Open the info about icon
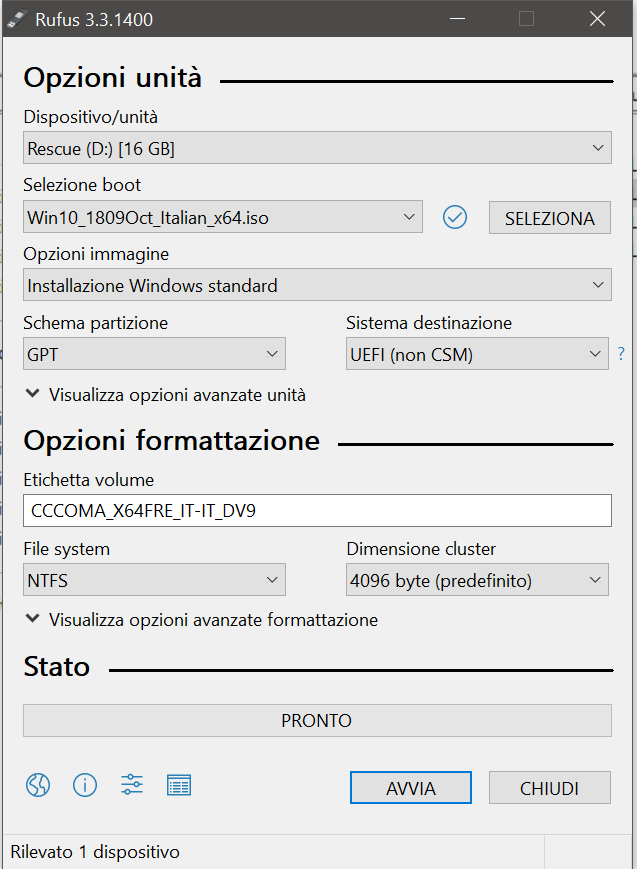The image size is (637, 869). point(85,785)
